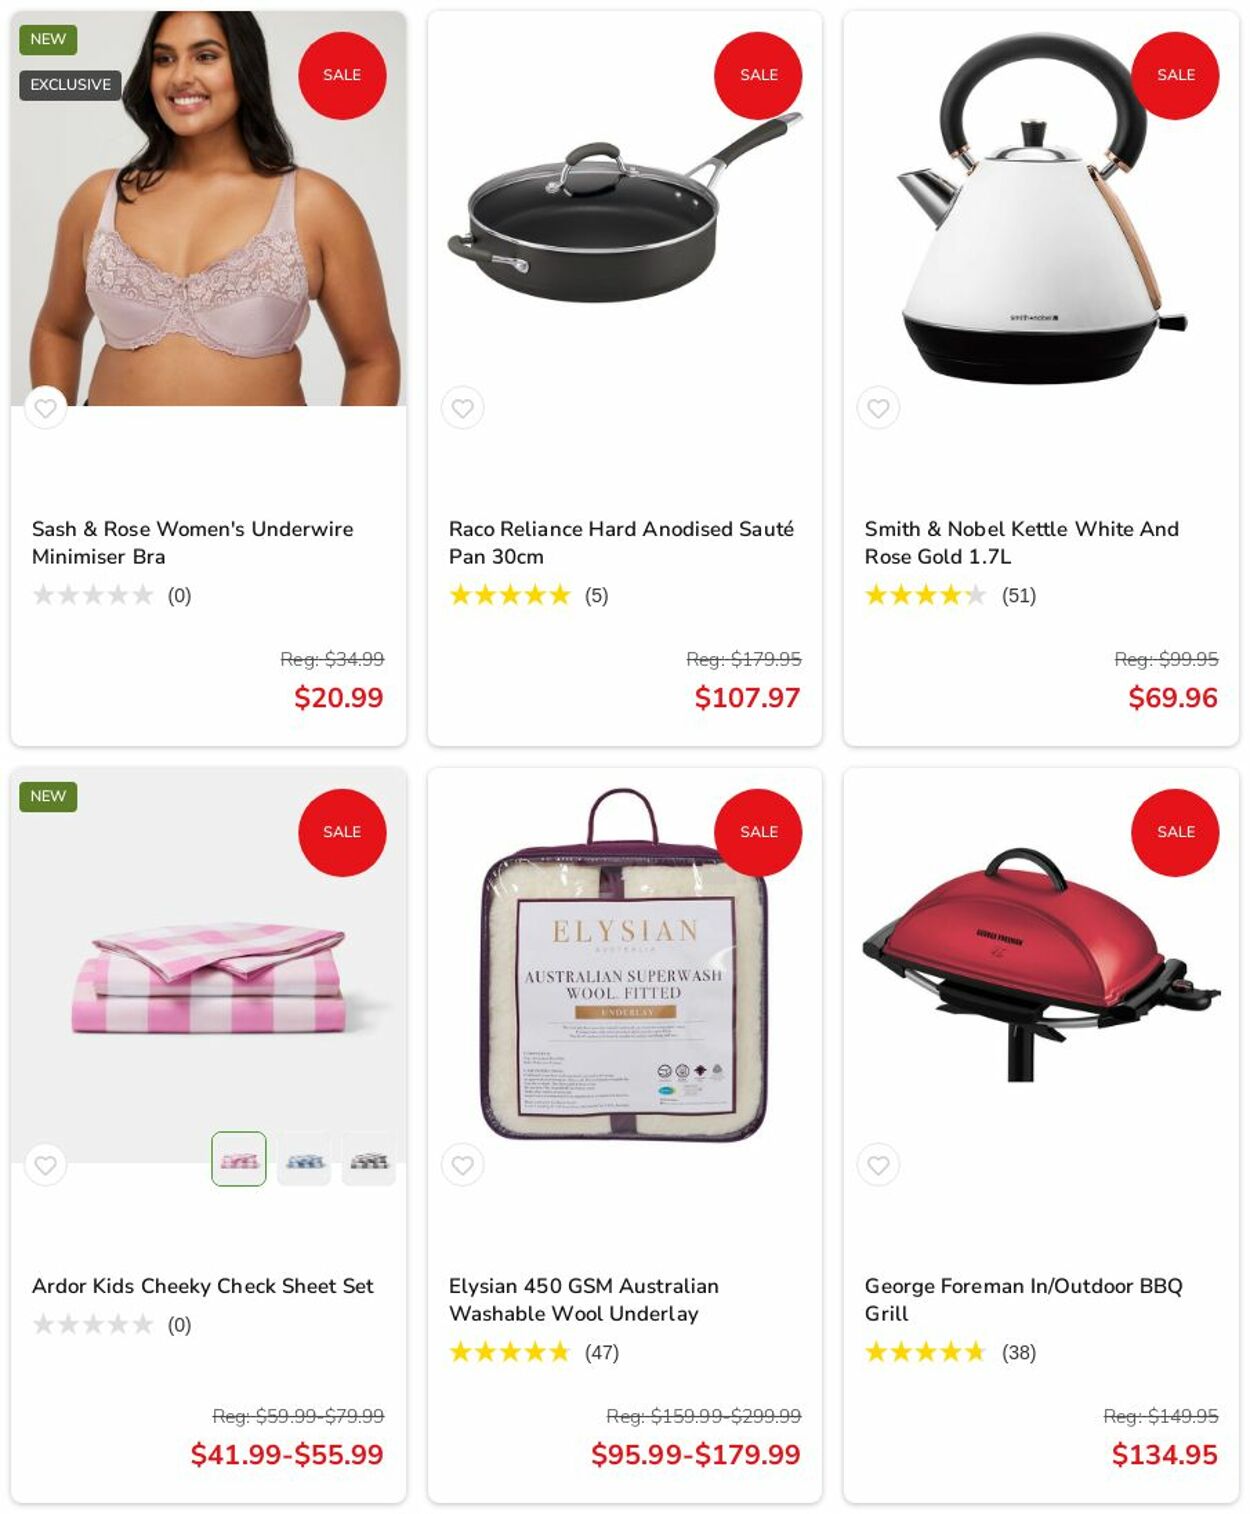Add Sash & Rose bra to wishlist

click(x=45, y=408)
